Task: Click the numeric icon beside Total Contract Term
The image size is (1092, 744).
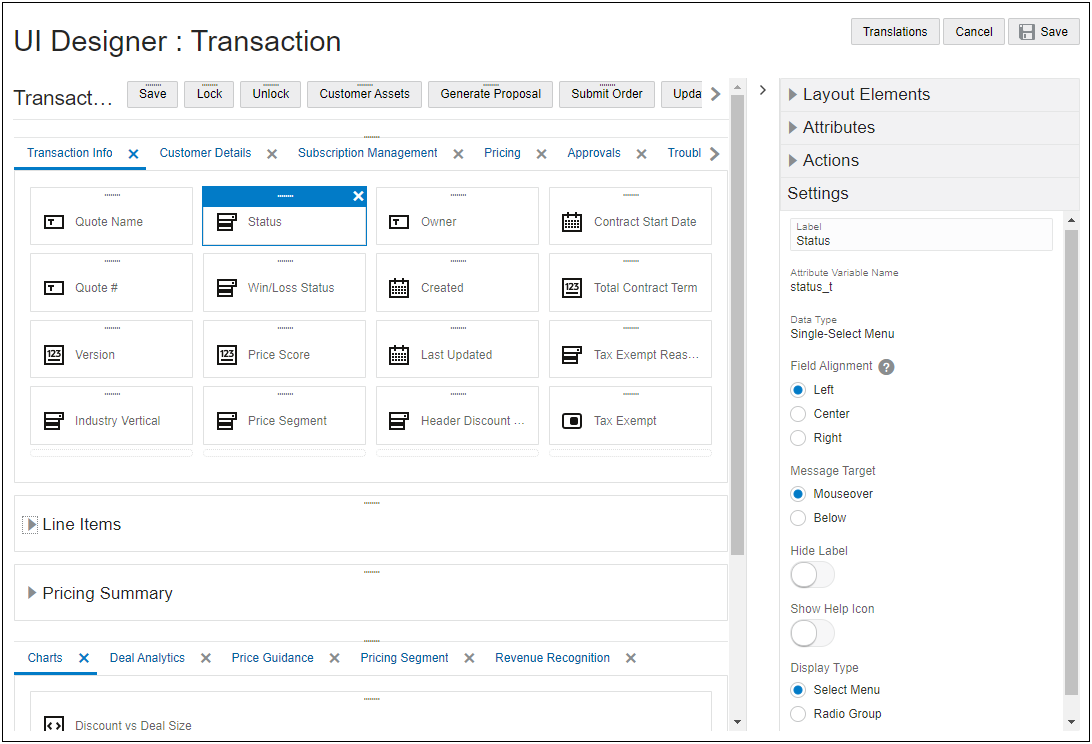Action: (x=572, y=288)
